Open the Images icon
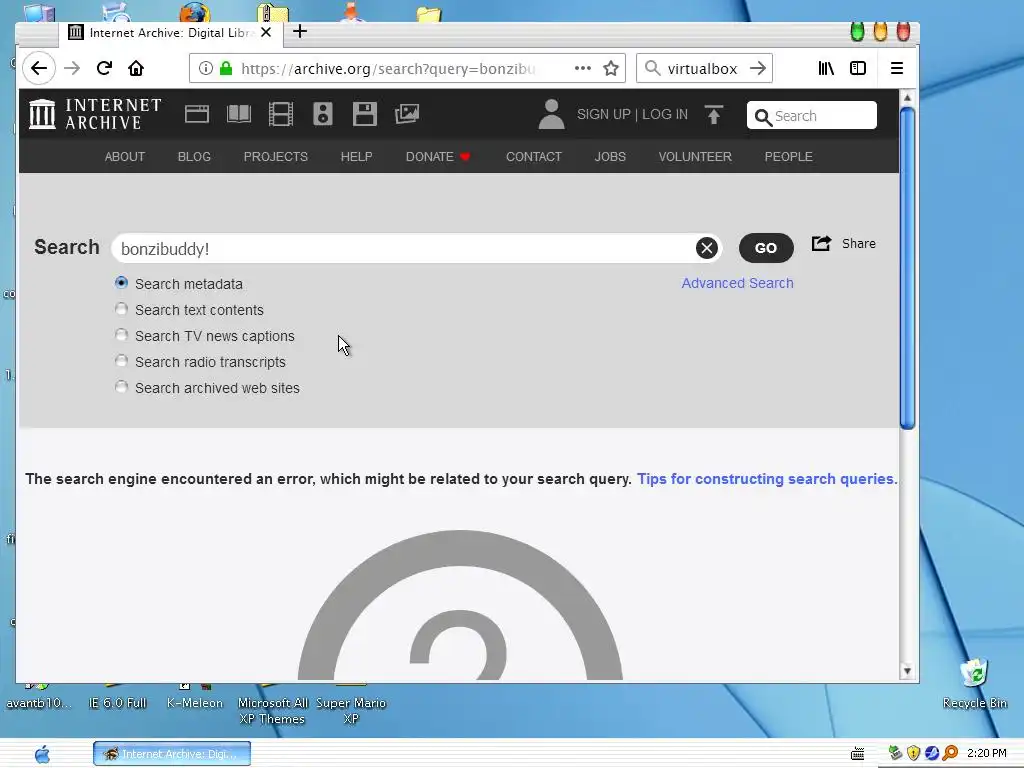This screenshot has height=768, width=1024. [x=407, y=114]
